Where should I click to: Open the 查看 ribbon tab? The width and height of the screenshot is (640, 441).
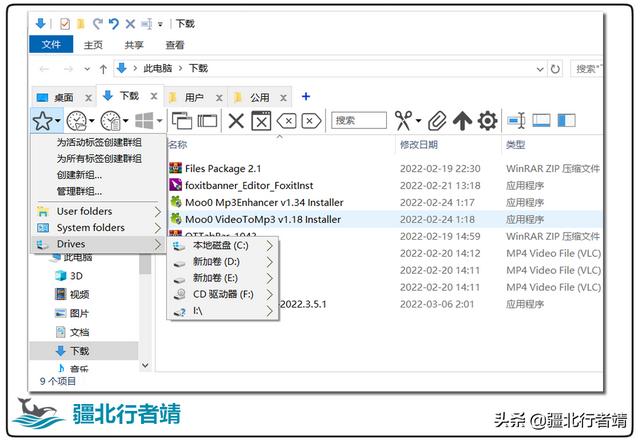pos(175,45)
